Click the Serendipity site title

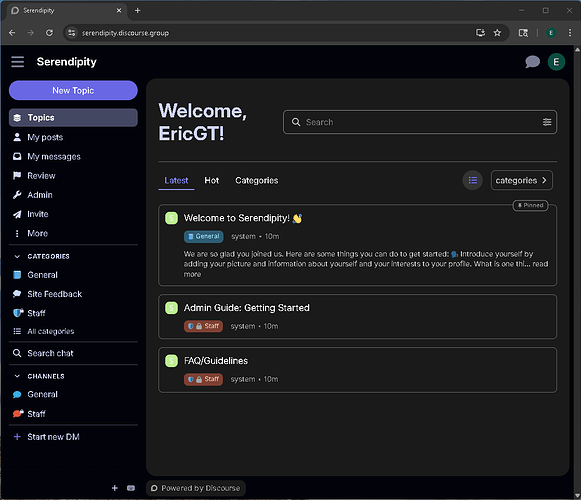point(66,62)
